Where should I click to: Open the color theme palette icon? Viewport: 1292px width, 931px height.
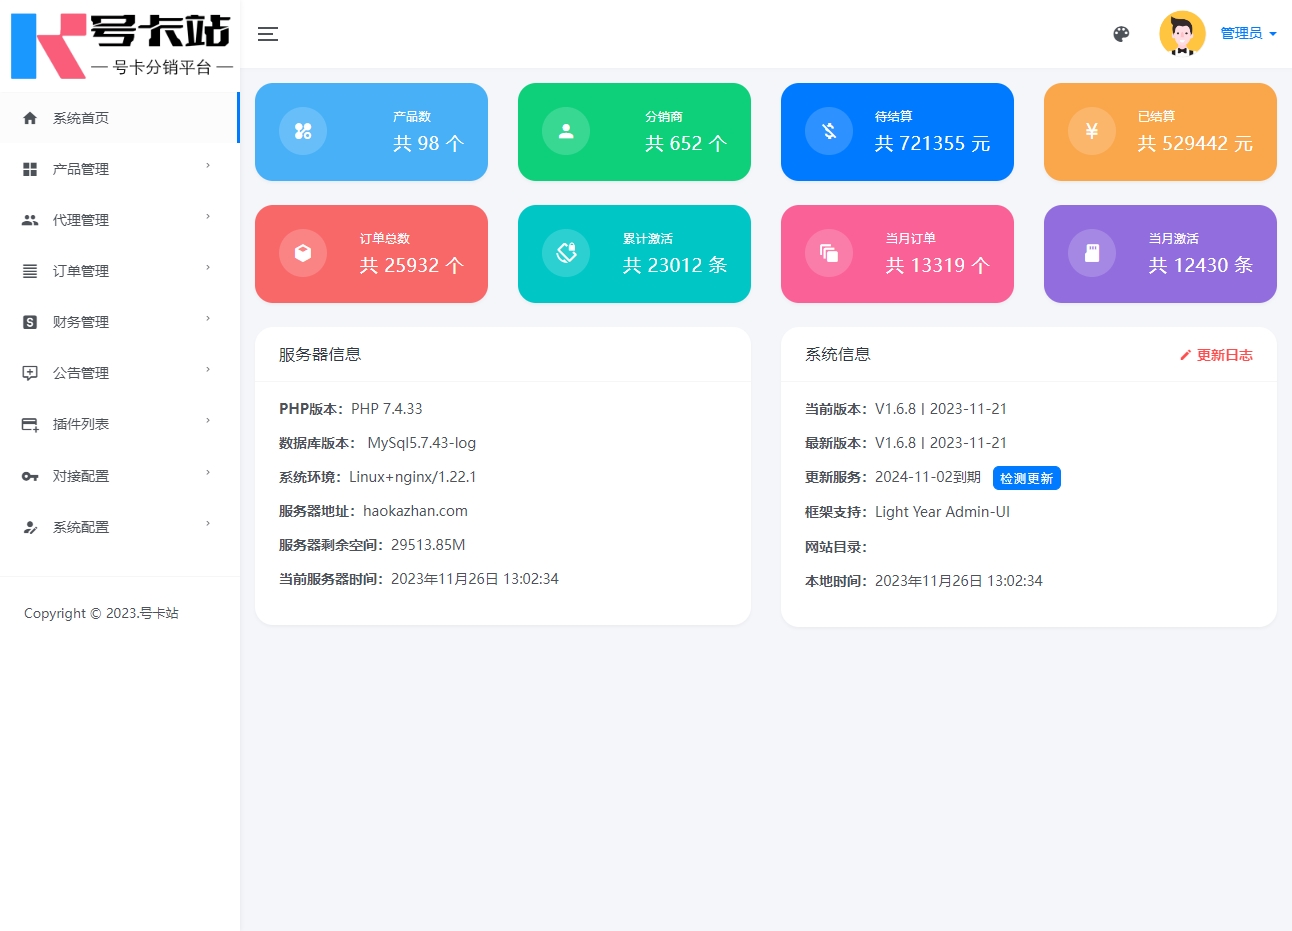pos(1121,34)
